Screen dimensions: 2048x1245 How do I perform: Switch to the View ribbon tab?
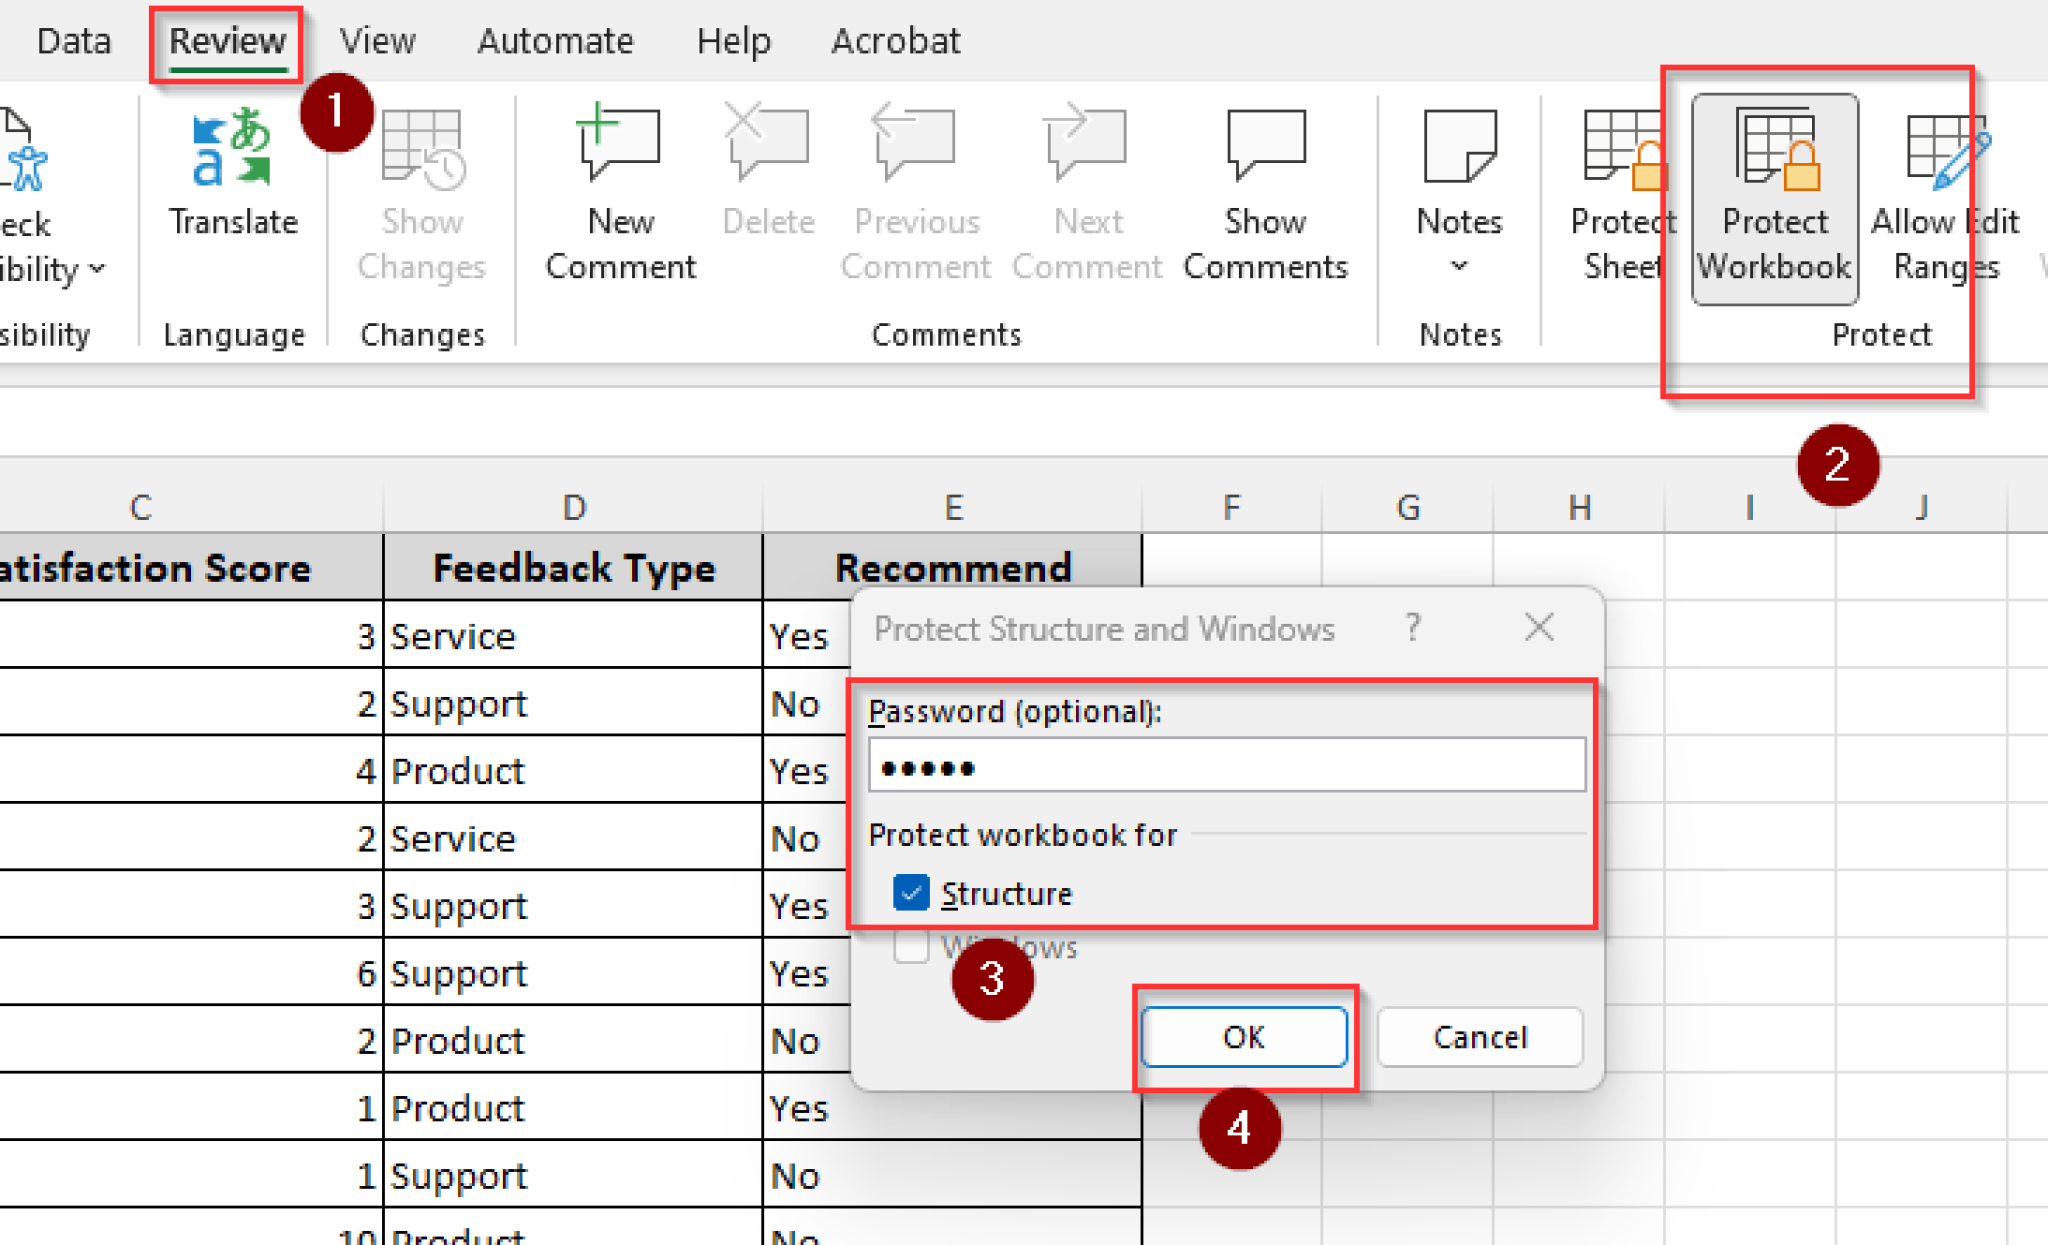(377, 41)
